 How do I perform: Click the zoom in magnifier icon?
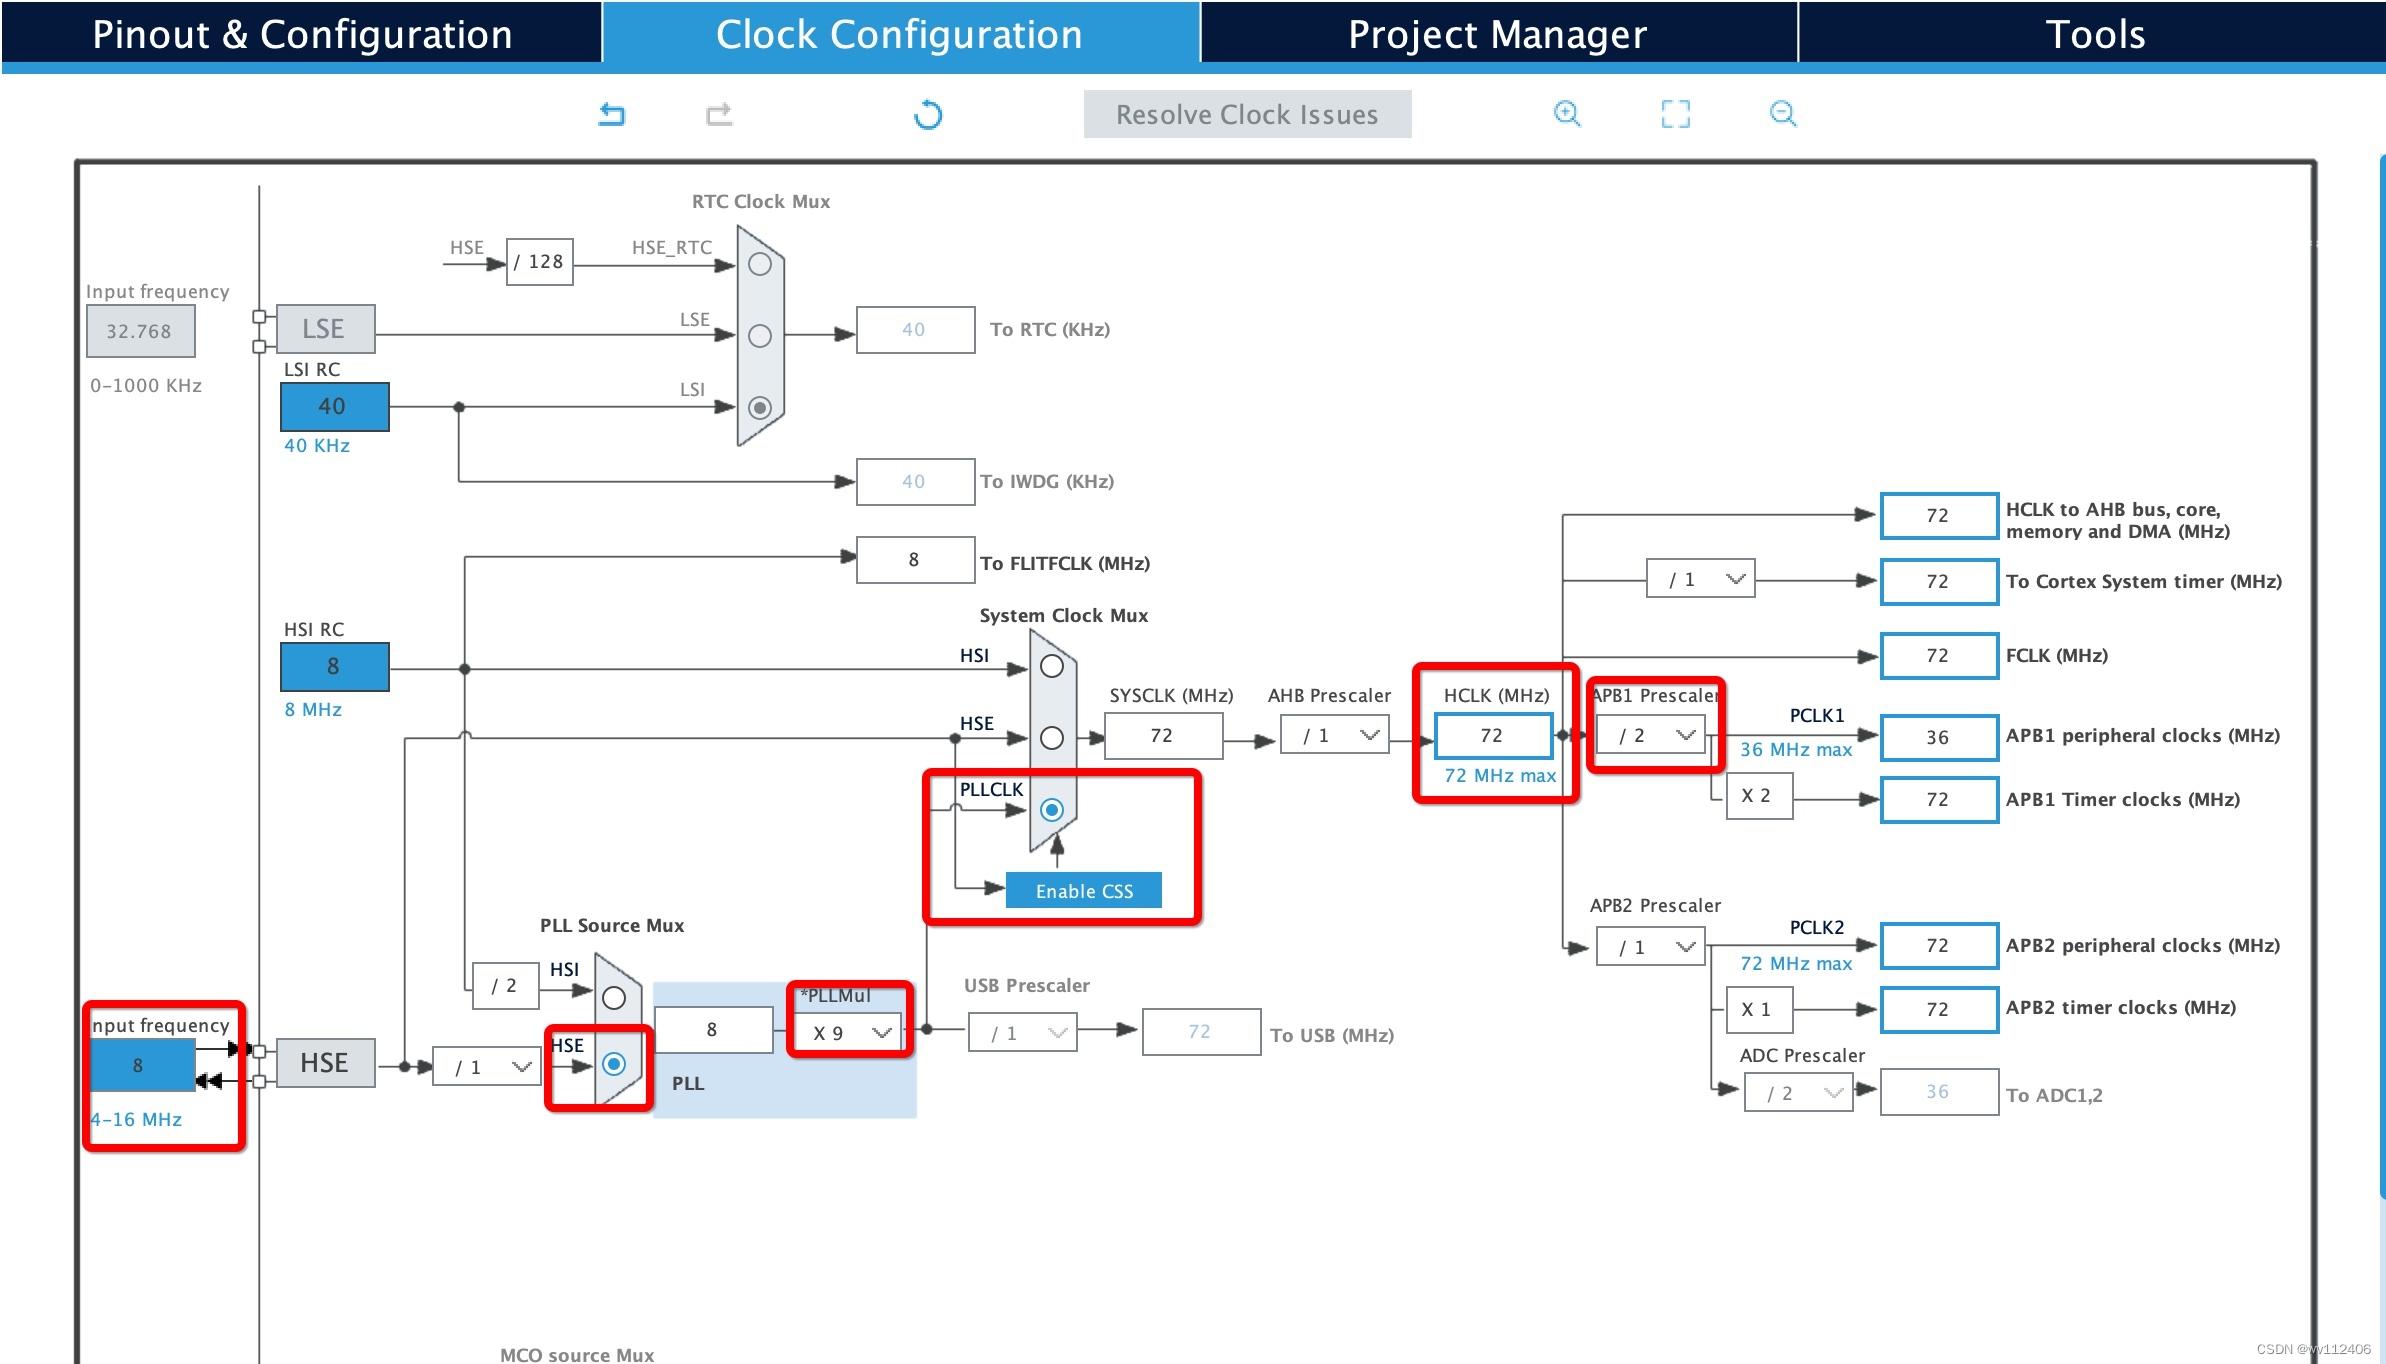[1567, 114]
